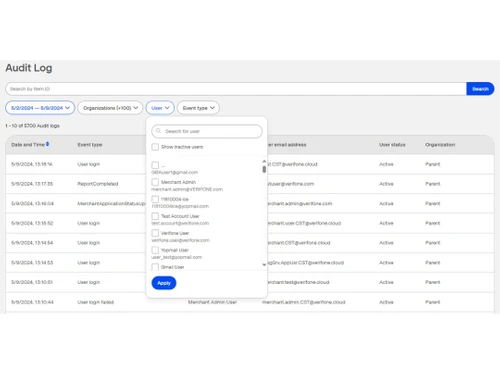Click the user_test@yopmail.com email text

click(x=177, y=257)
